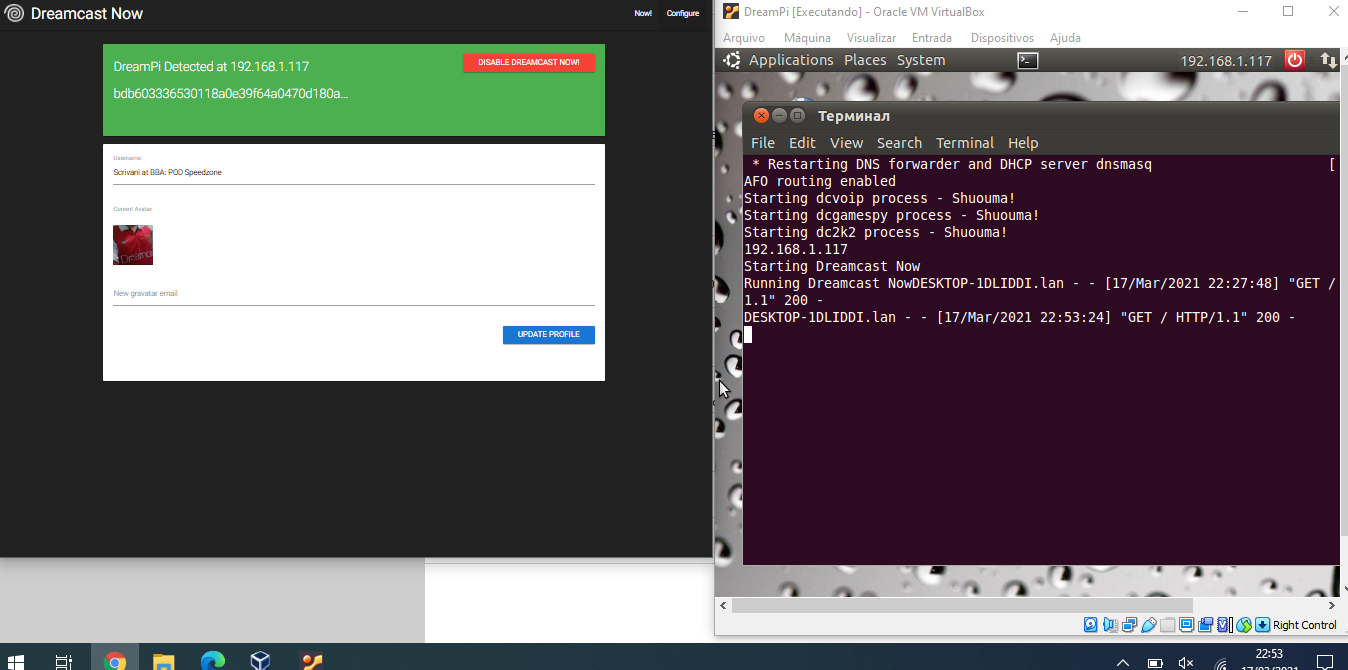
Task: Click the display monitor icon in VirtualBox status bar
Action: click(1186, 625)
